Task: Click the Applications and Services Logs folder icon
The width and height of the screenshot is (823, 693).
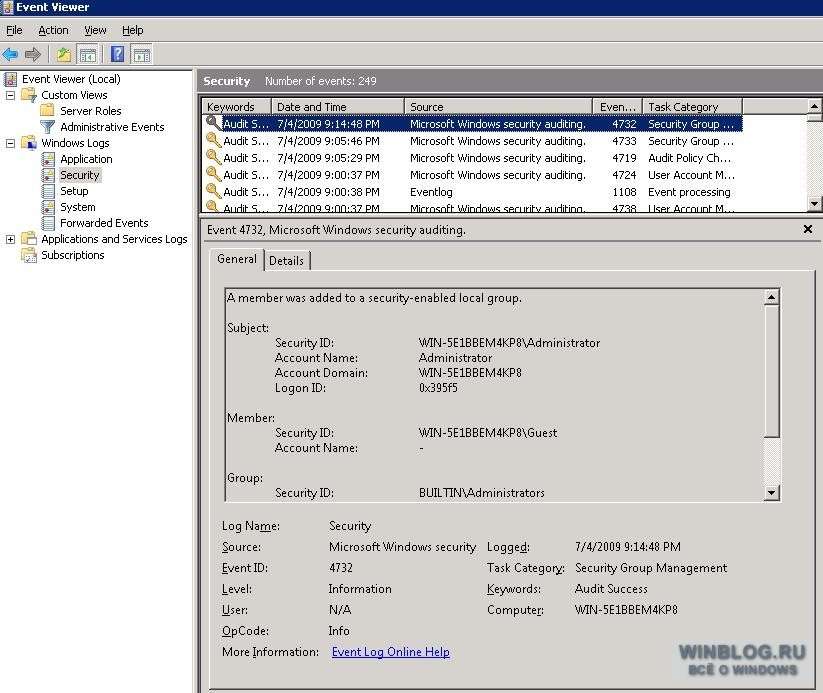Action: [x=29, y=239]
